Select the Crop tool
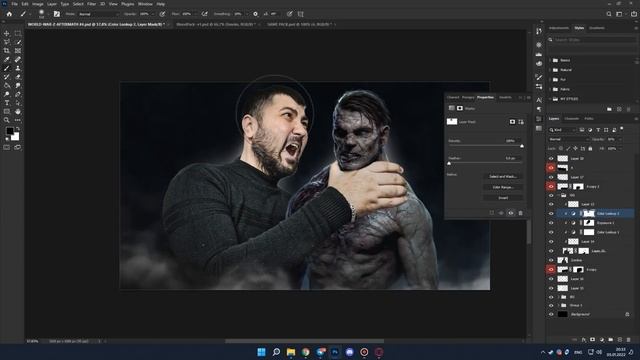Screen dimensions: 640x360 [7, 51]
